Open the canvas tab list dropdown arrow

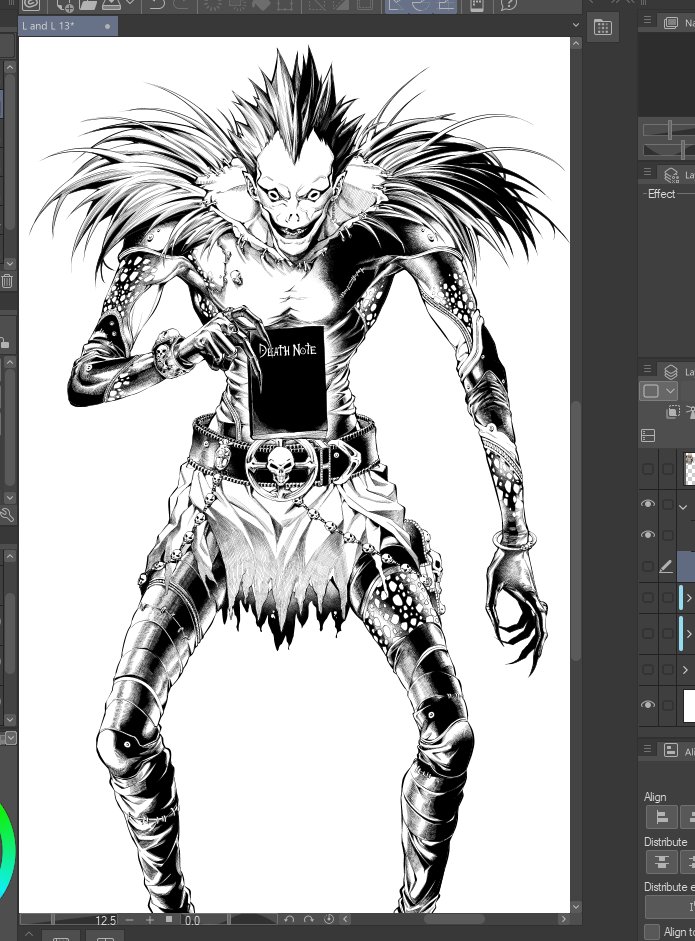coord(576,26)
